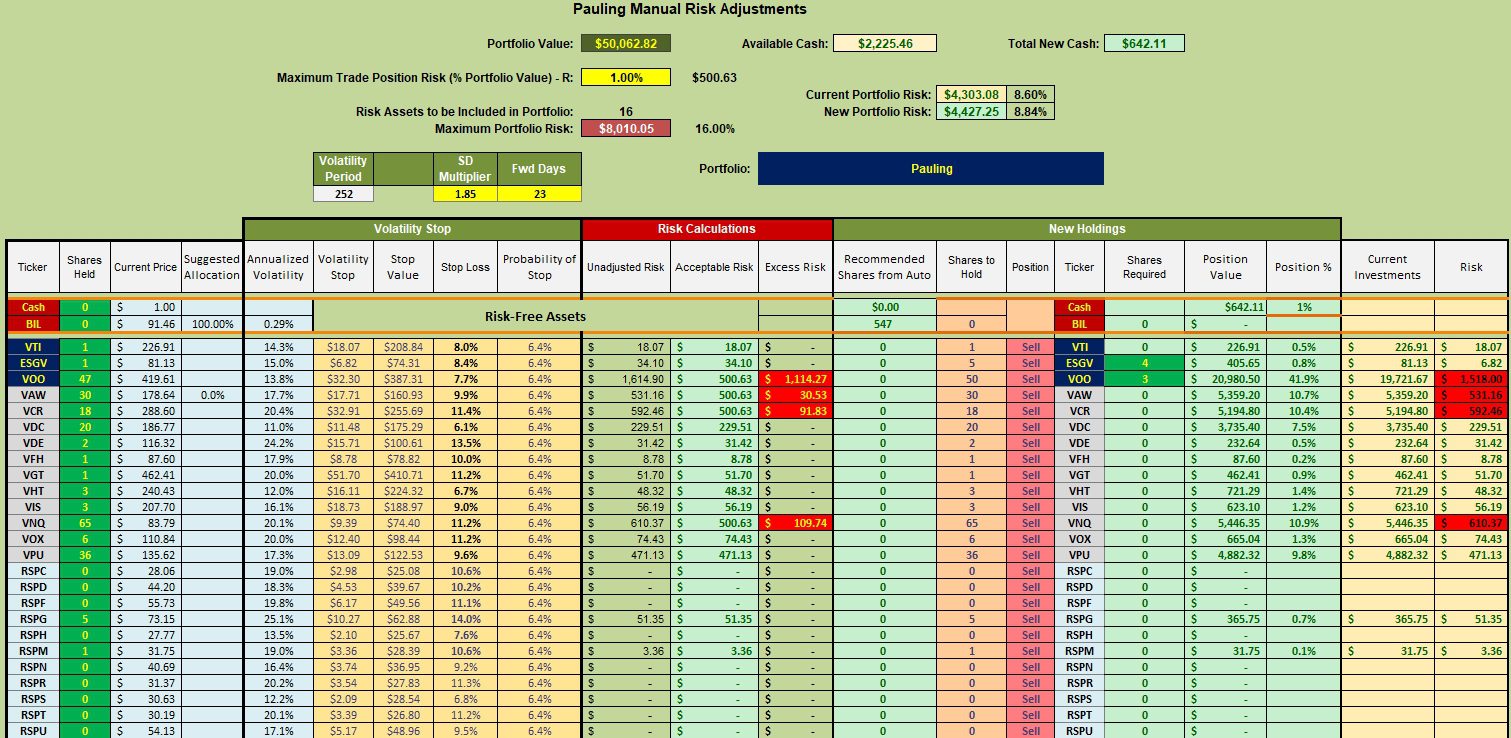1511x738 pixels.
Task: Select the New Holdings section header
Action: [x=1087, y=229]
